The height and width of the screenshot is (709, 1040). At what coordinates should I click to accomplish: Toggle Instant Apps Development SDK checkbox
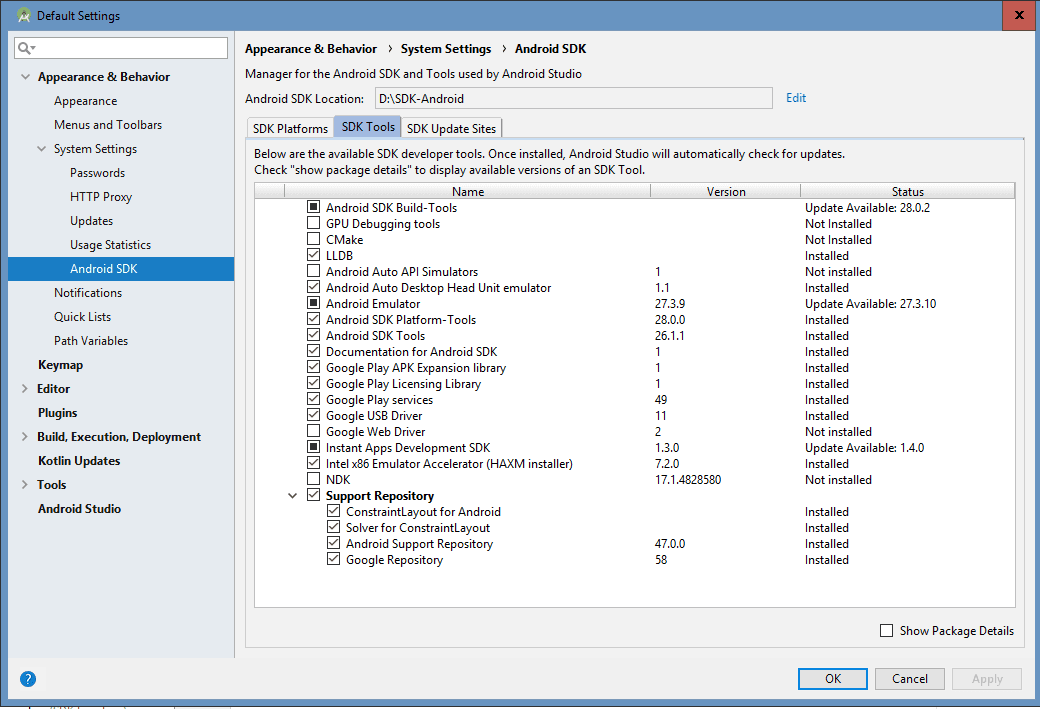tap(314, 447)
